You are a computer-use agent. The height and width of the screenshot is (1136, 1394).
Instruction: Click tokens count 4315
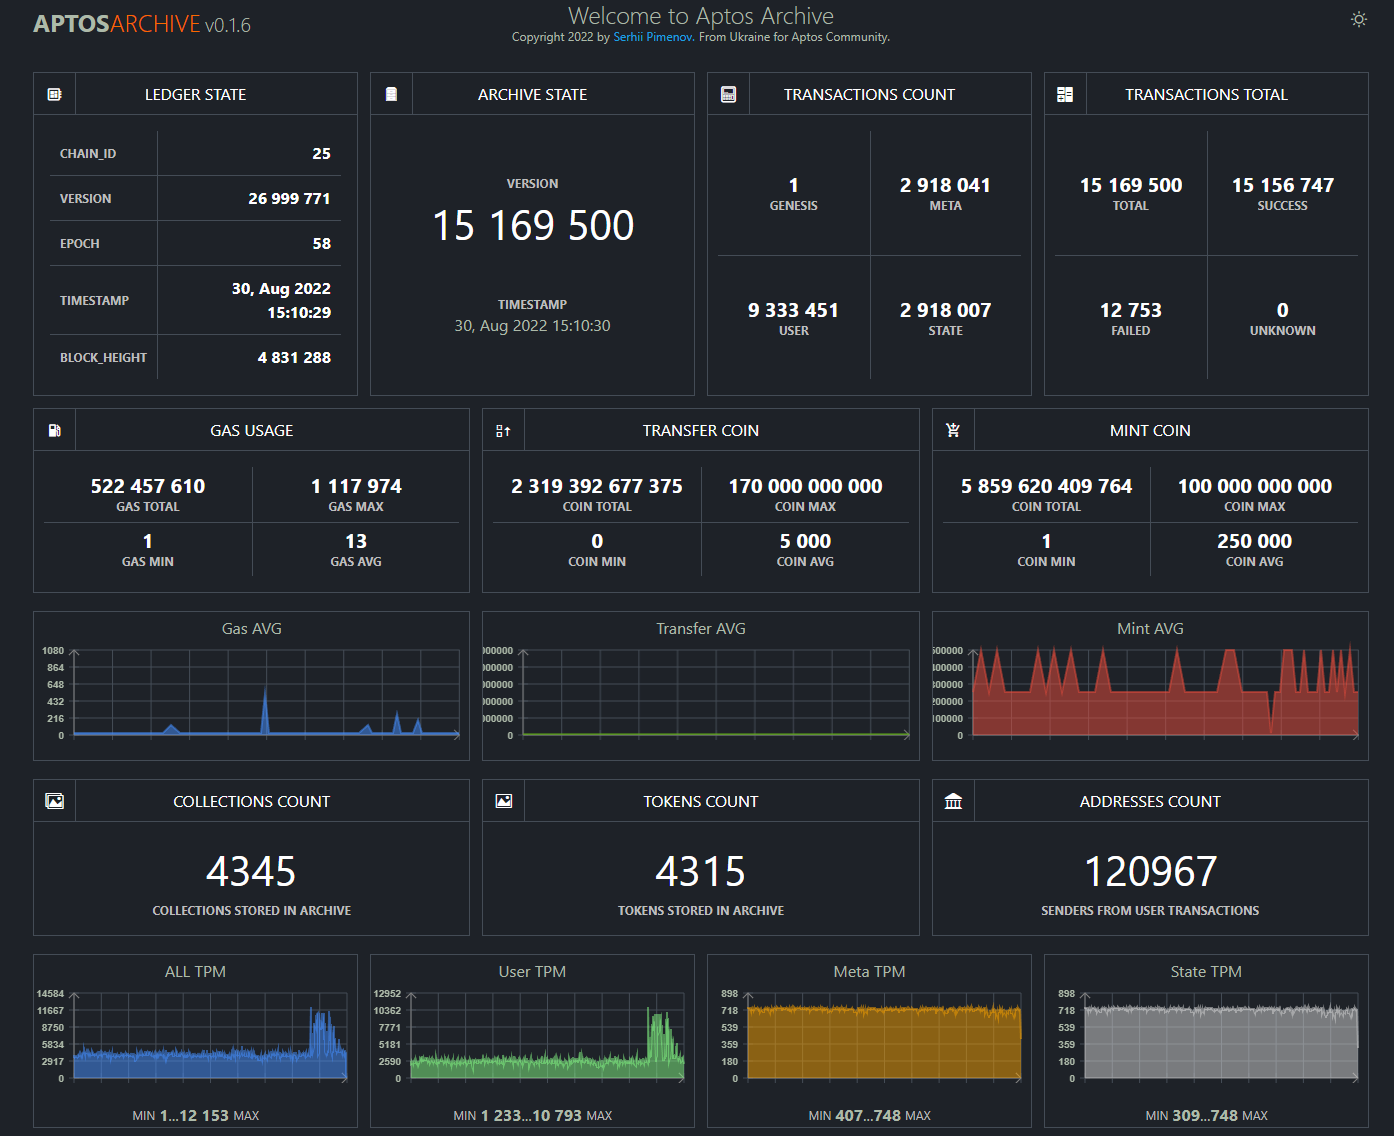(x=700, y=871)
